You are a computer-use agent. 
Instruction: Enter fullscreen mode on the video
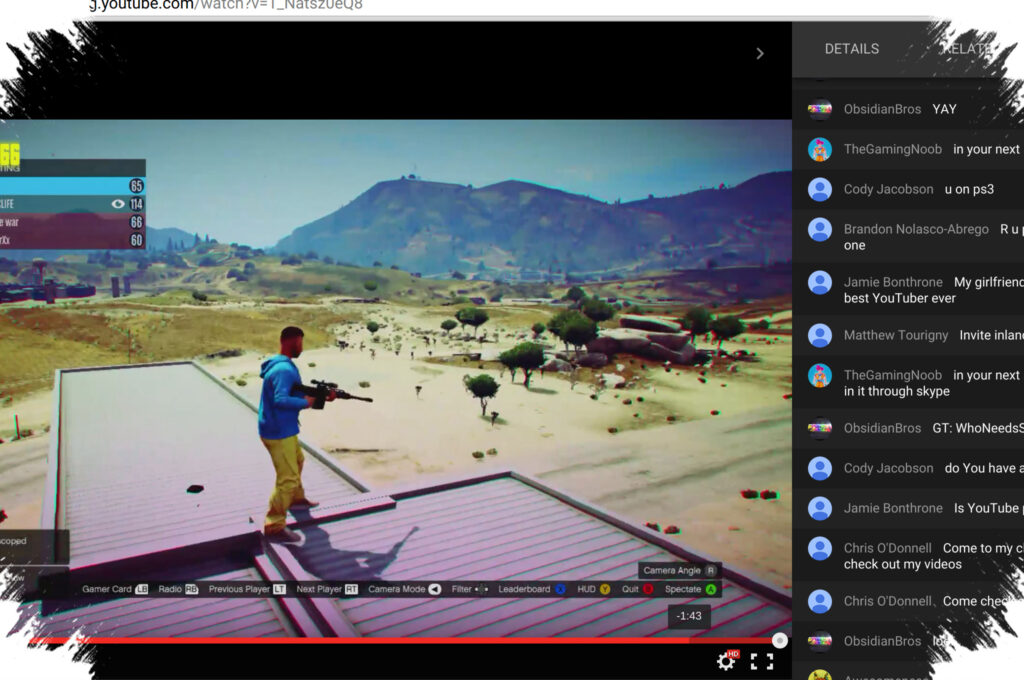(761, 662)
